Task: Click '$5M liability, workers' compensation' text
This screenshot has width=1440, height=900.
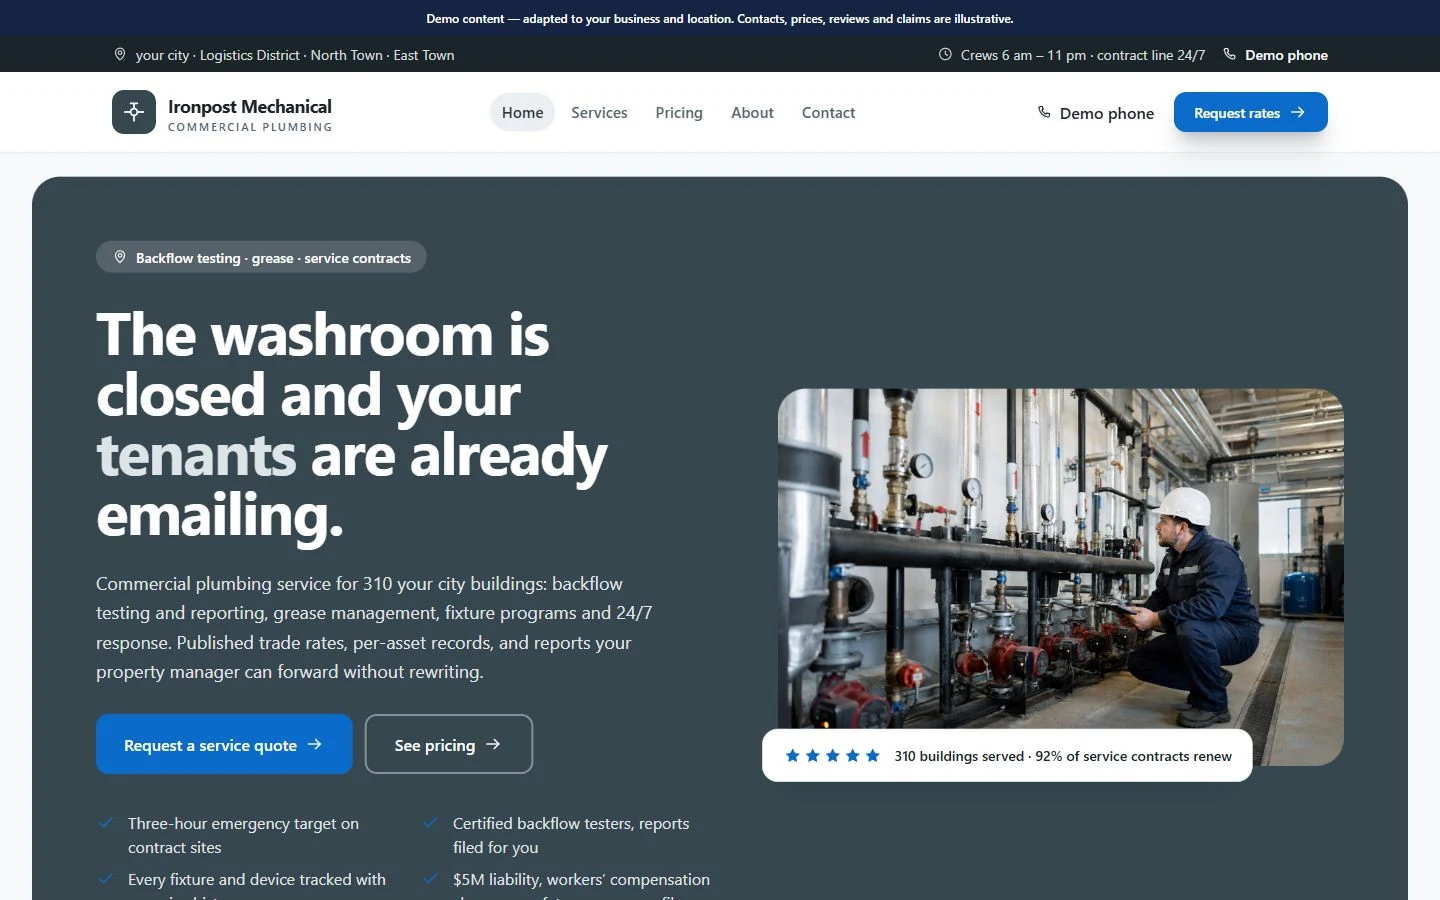Action: click(x=581, y=884)
